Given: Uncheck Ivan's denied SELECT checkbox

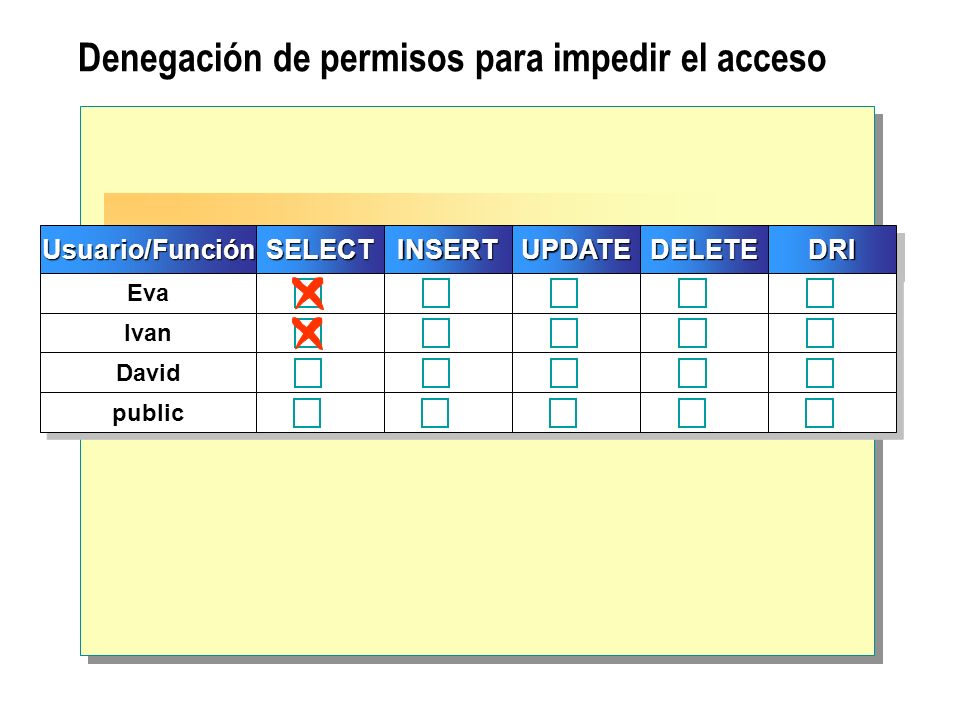Looking at the screenshot, I should click(307, 333).
